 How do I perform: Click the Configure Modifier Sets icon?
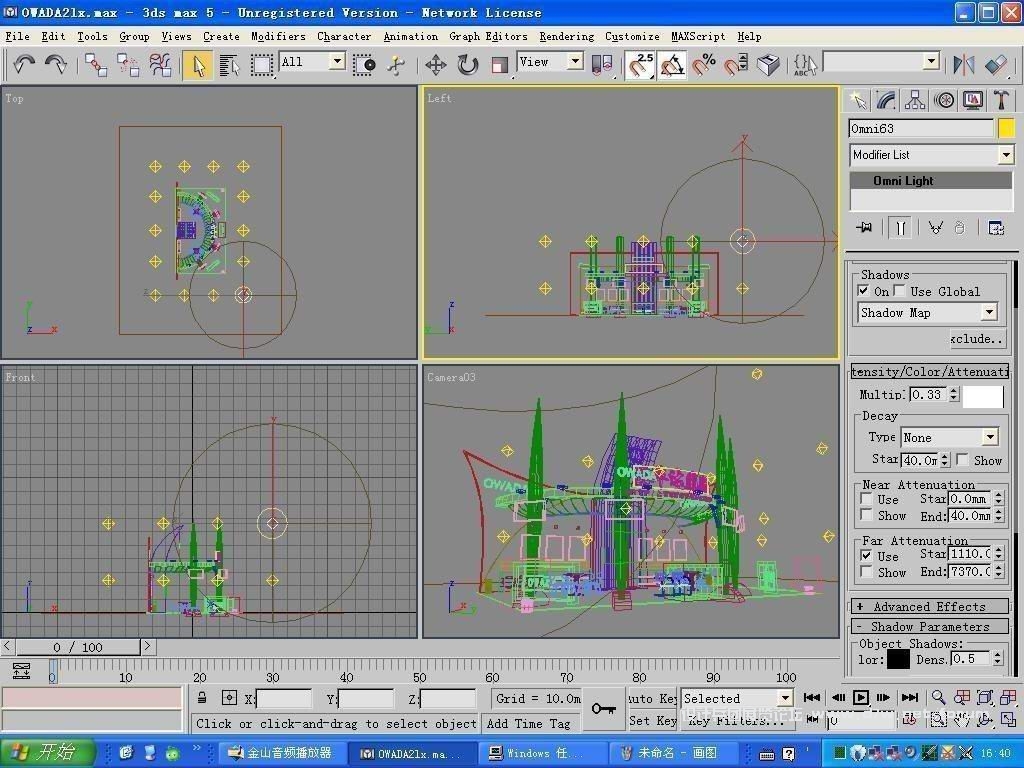pyautogui.click(x=996, y=227)
